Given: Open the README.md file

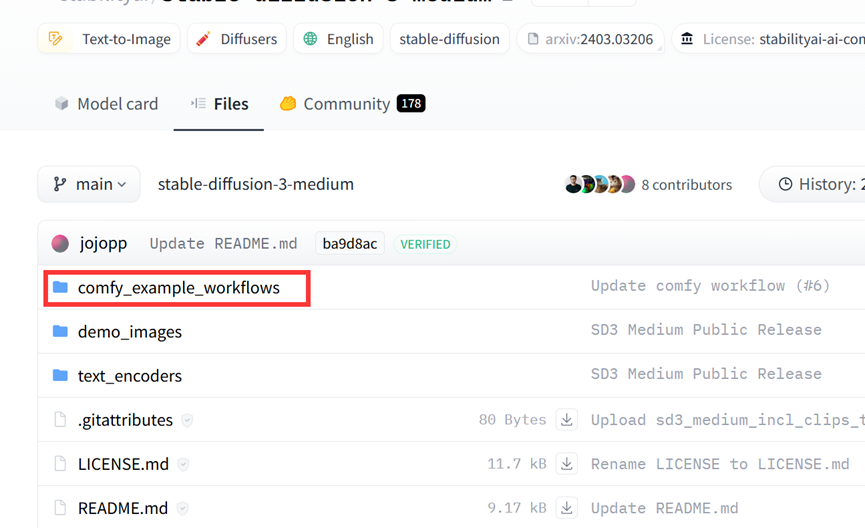Looking at the screenshot, I should (x=123, y=509).
